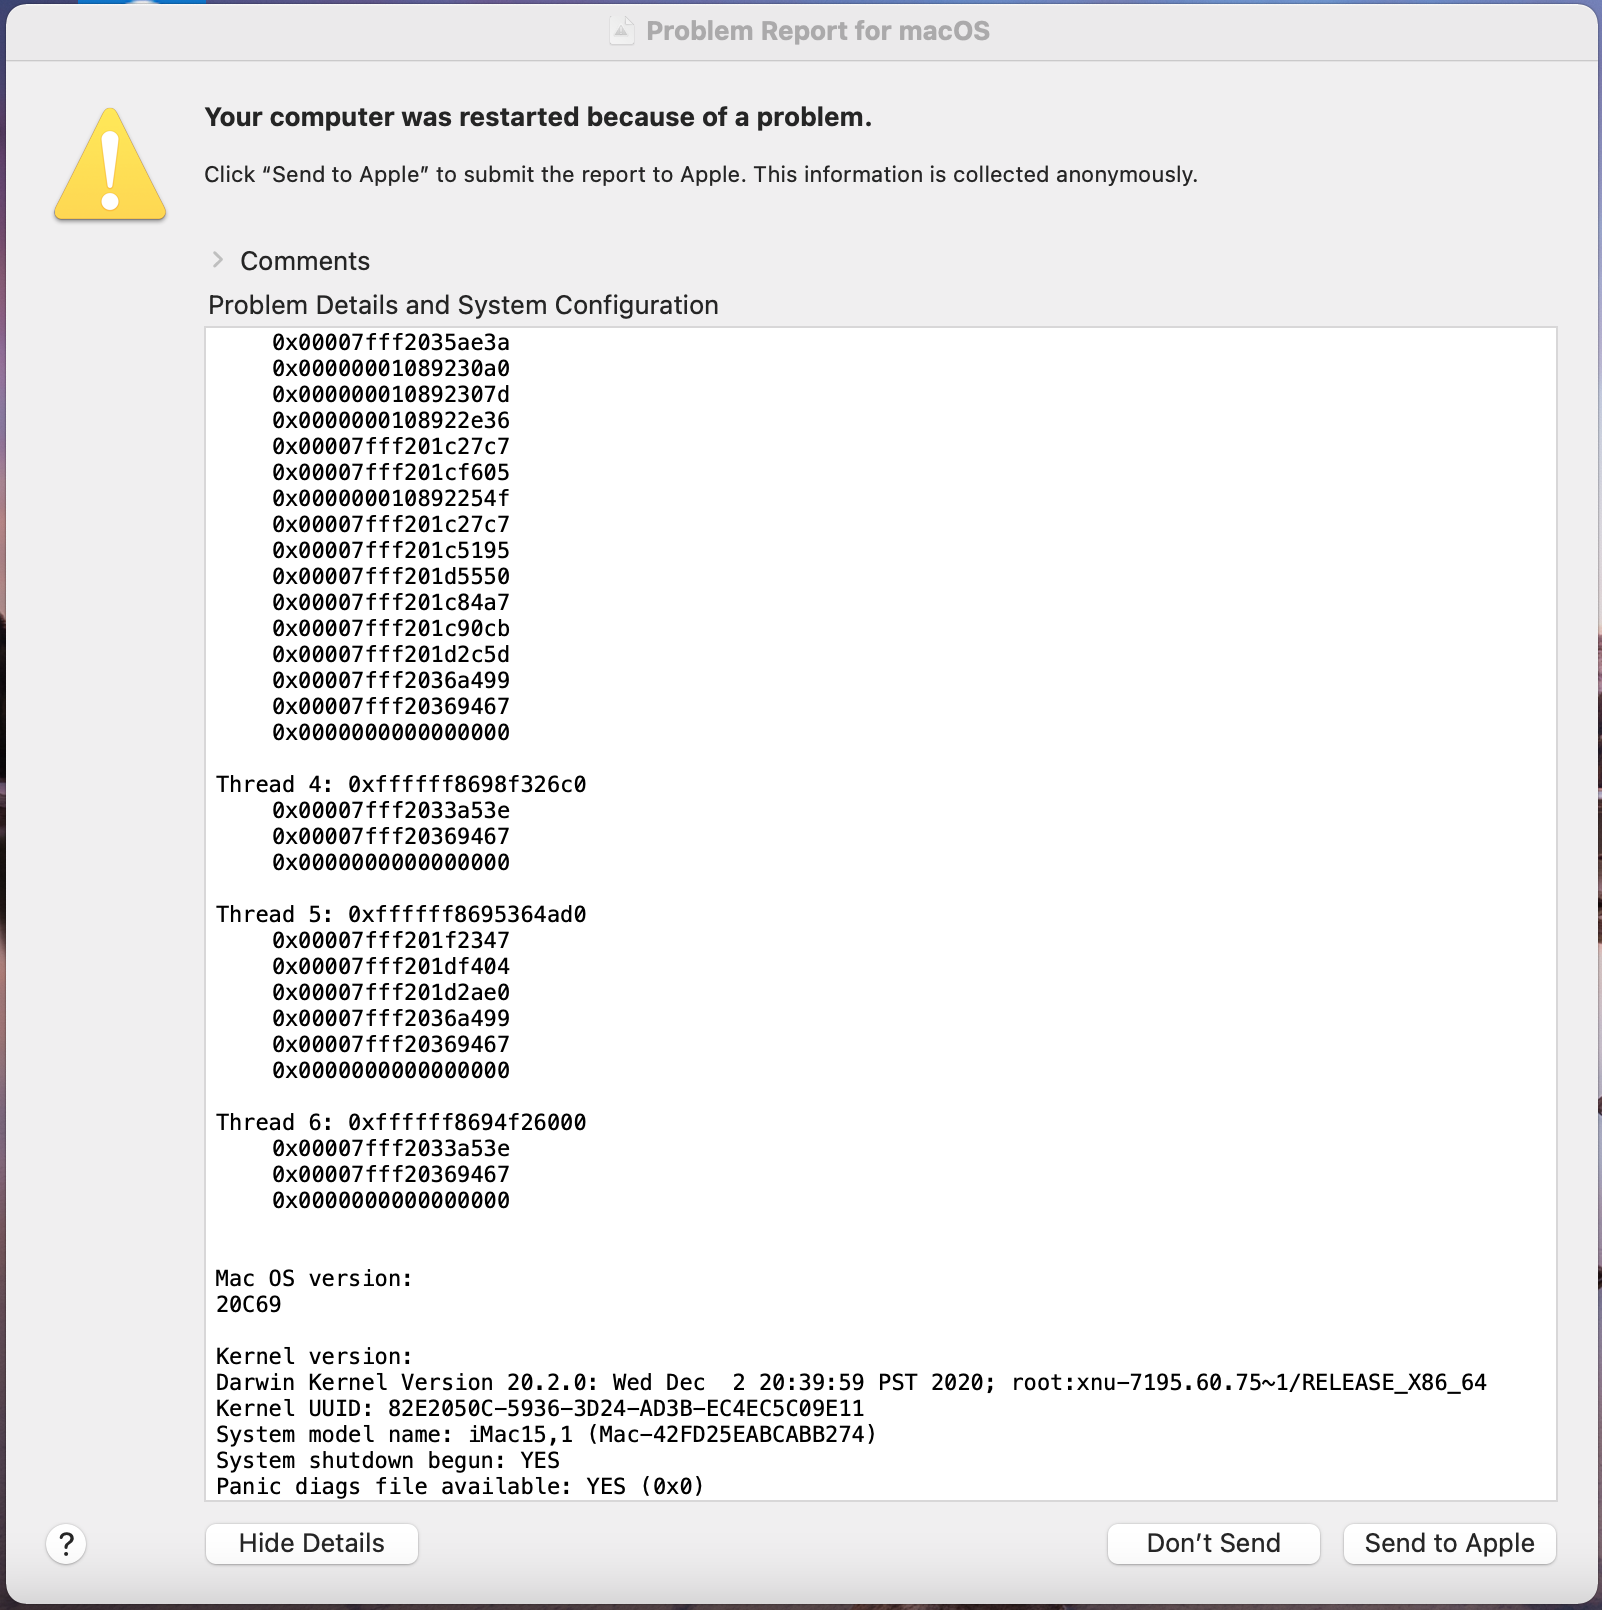The width and height of the screenshot is (1602, 1610).
Task: Select the line 0x00007fff201df404
Action: pyautogui.click(x=391, y=966)
